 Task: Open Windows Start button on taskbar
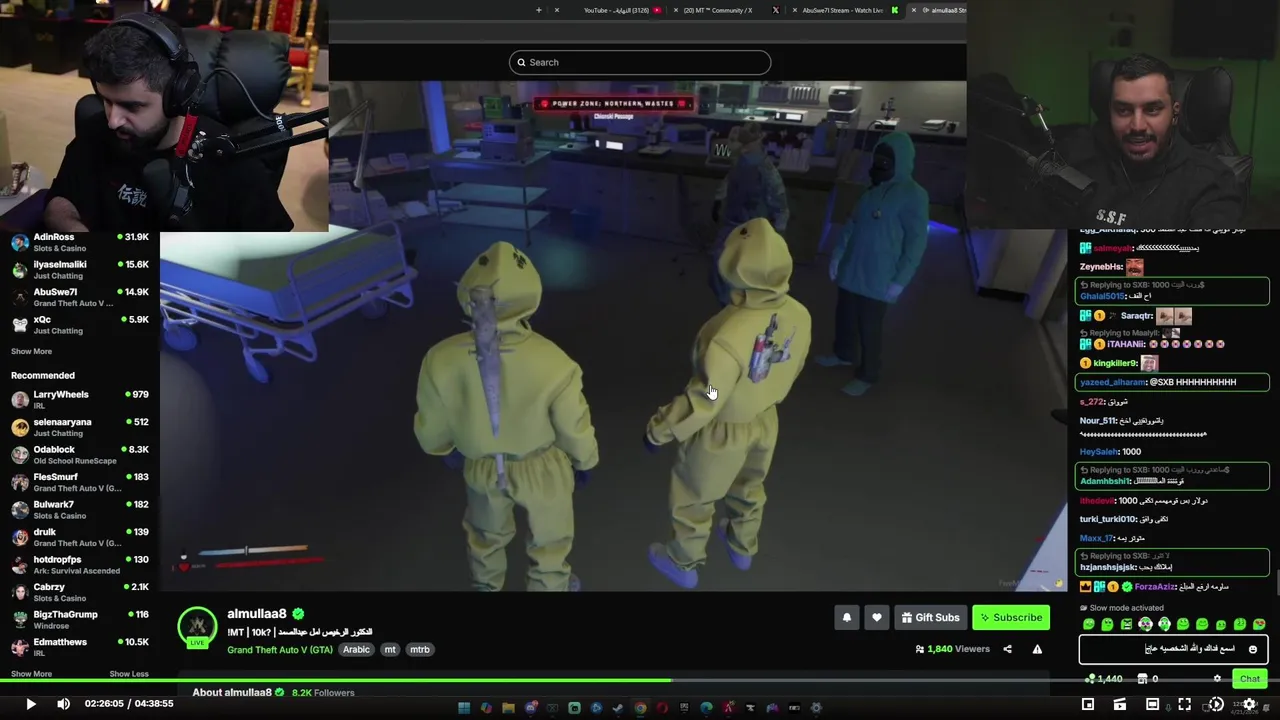(464, 708)
